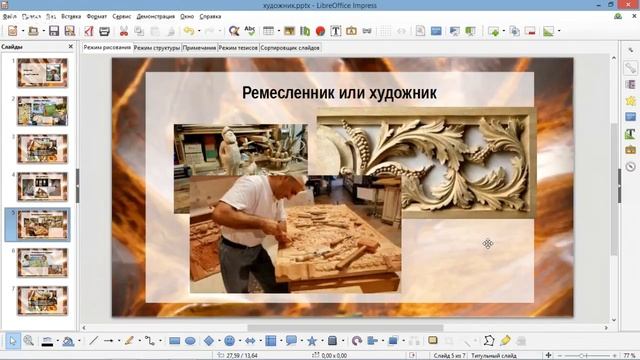The width and height of the screenshot is (640, 360).
Task: Switch to Режим структуры tab
Action: point(157,48)
